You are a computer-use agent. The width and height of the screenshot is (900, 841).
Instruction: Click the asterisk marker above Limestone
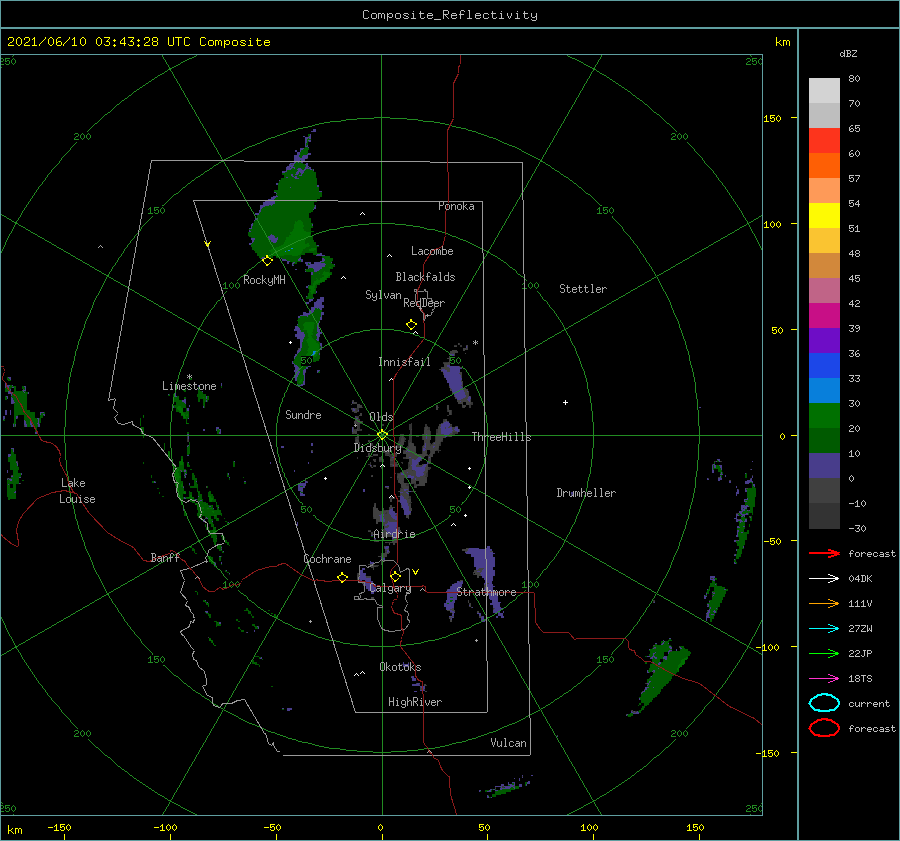click(189, 377)
